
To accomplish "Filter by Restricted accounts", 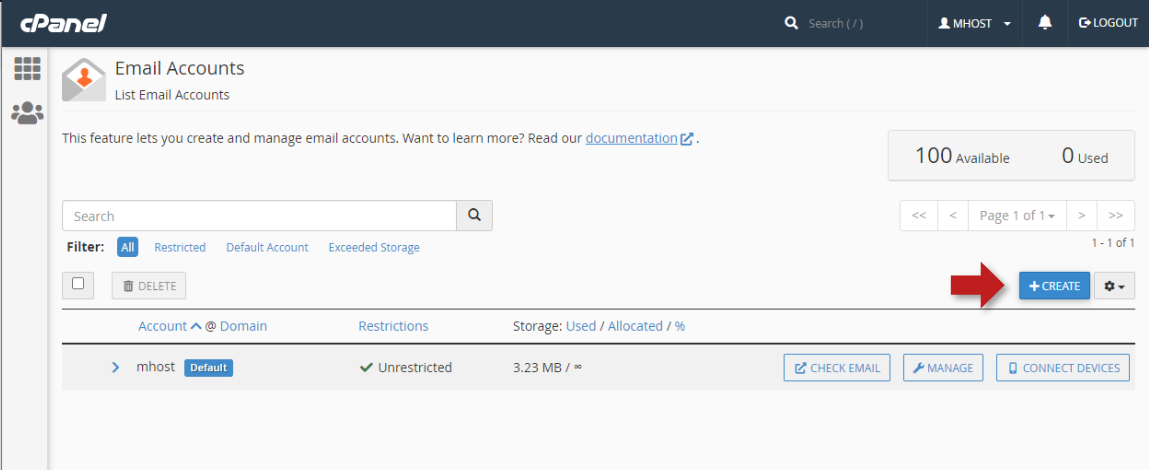I will (180, 247).
